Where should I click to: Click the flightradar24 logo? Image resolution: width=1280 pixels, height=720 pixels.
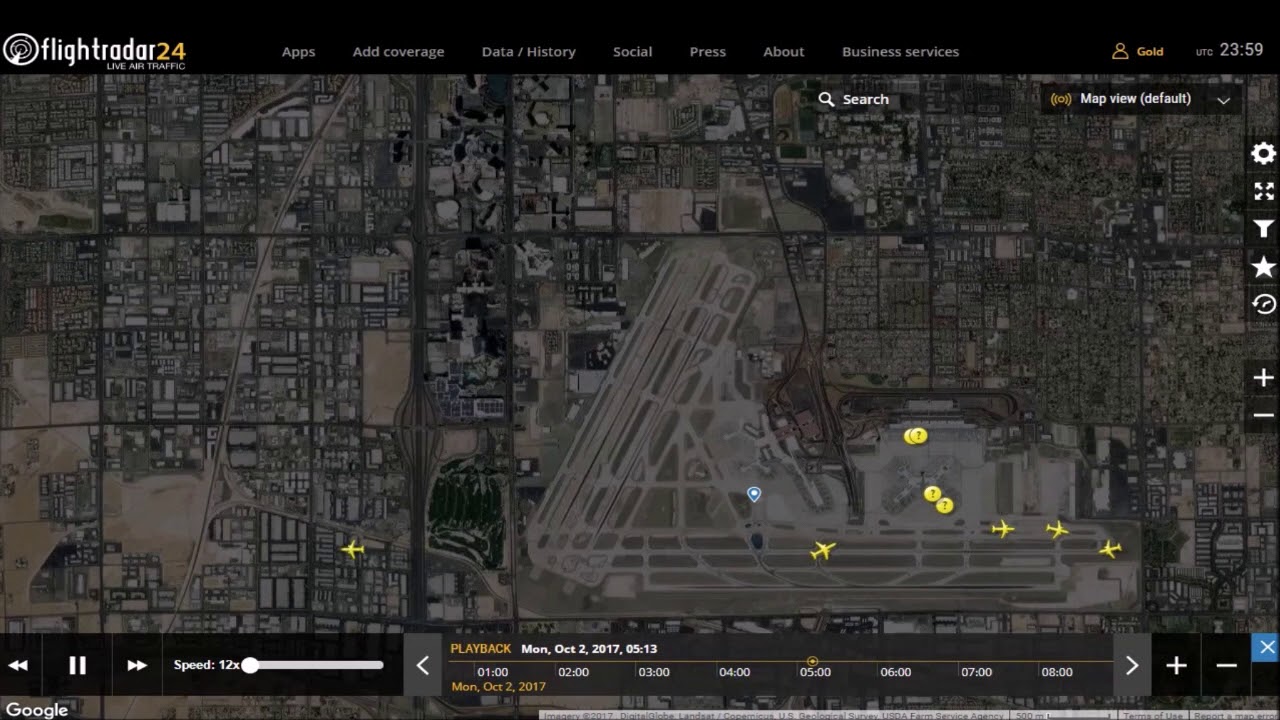coord(95,51)
